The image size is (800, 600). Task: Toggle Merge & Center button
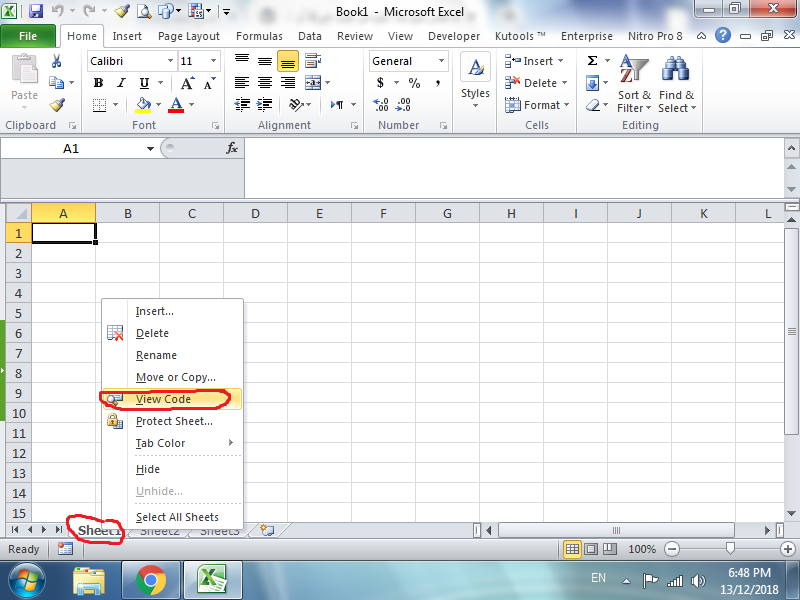tap(313, 83)
